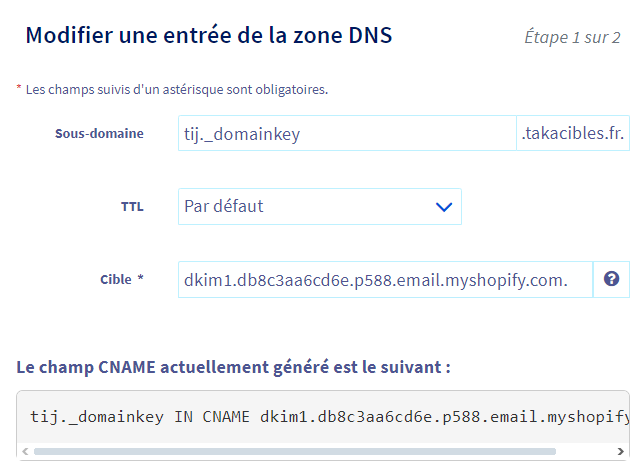This screenshot has height=476, width=644.
Task: Click the "TTL" field label
Action: pos(132,207)
